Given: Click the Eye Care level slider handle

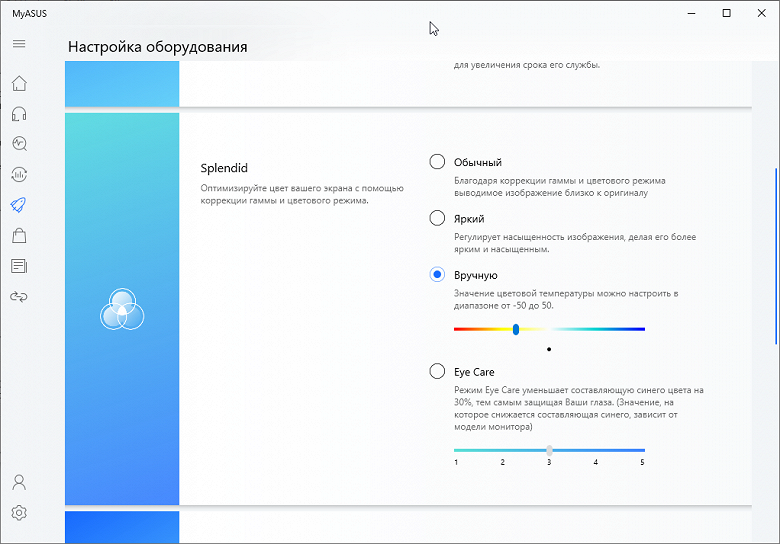Looking at the screenshot, I should coord(549,451).
